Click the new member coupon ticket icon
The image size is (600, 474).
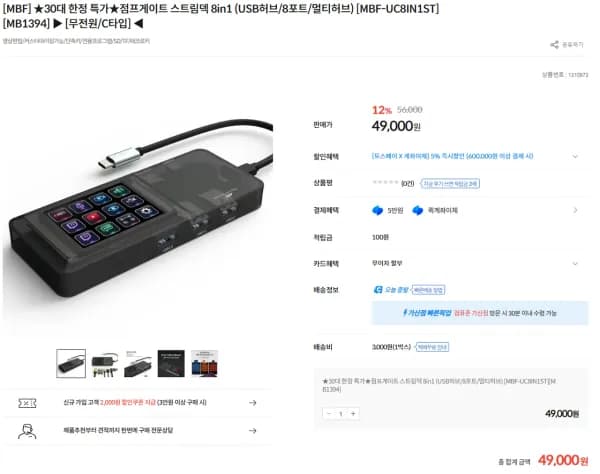point(27,403)
